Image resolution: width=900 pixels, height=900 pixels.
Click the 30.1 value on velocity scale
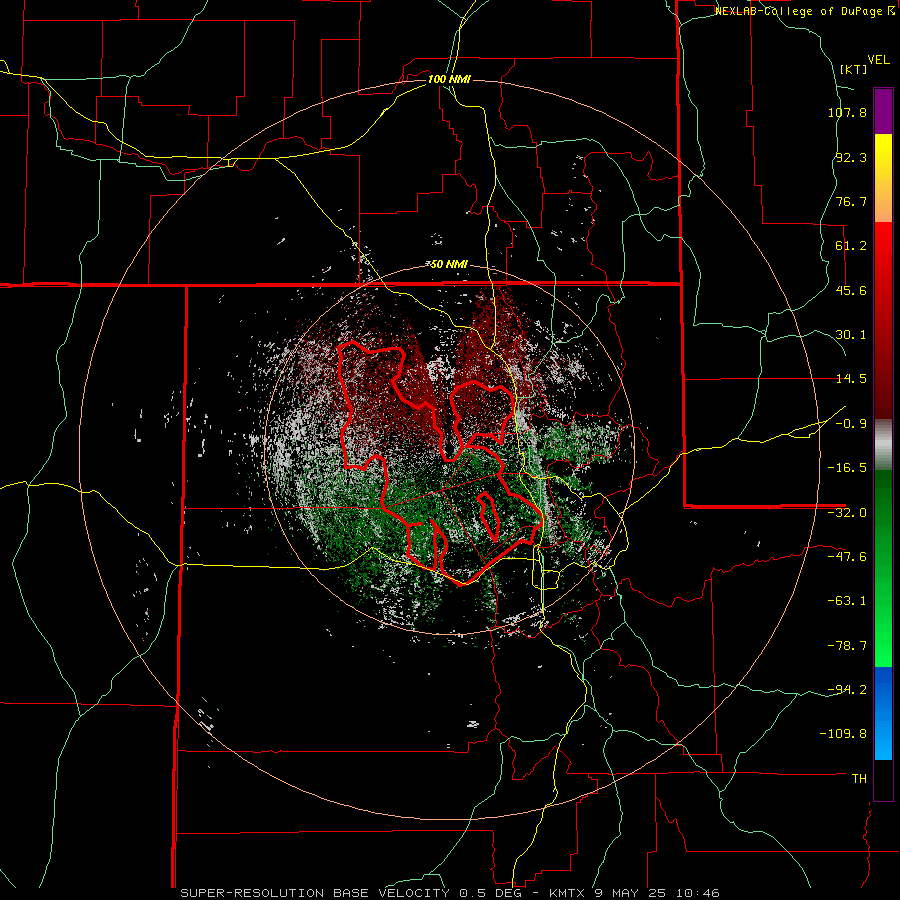851,335
